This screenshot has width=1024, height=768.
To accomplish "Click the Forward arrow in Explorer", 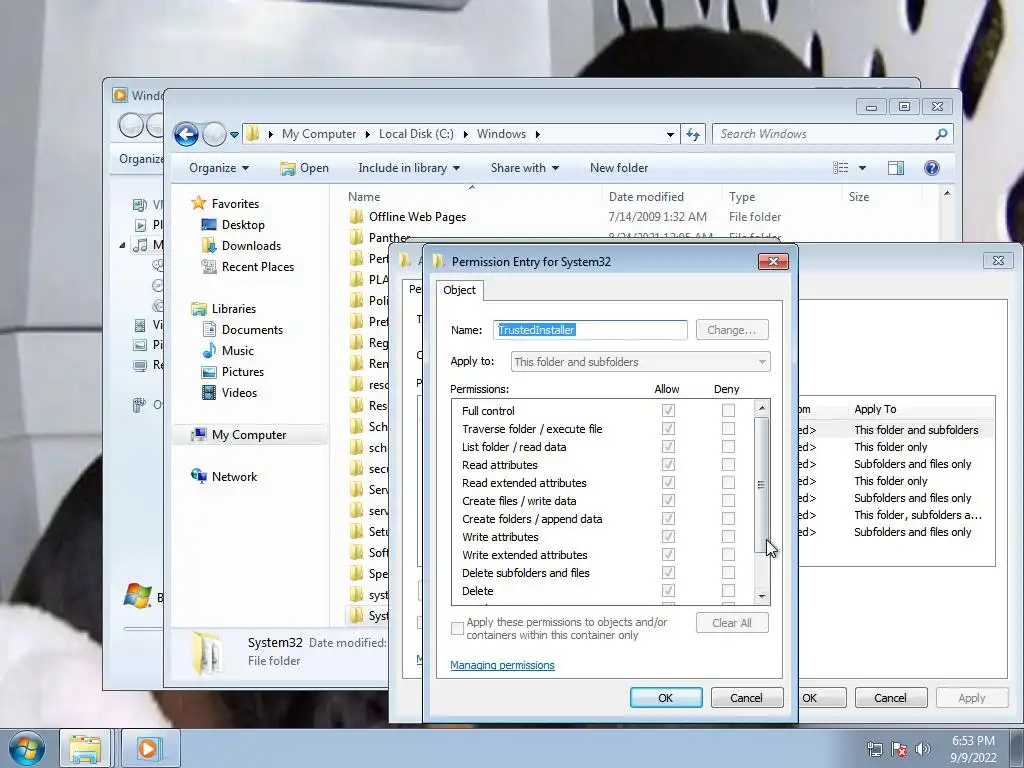I will [x=214, y=135].
